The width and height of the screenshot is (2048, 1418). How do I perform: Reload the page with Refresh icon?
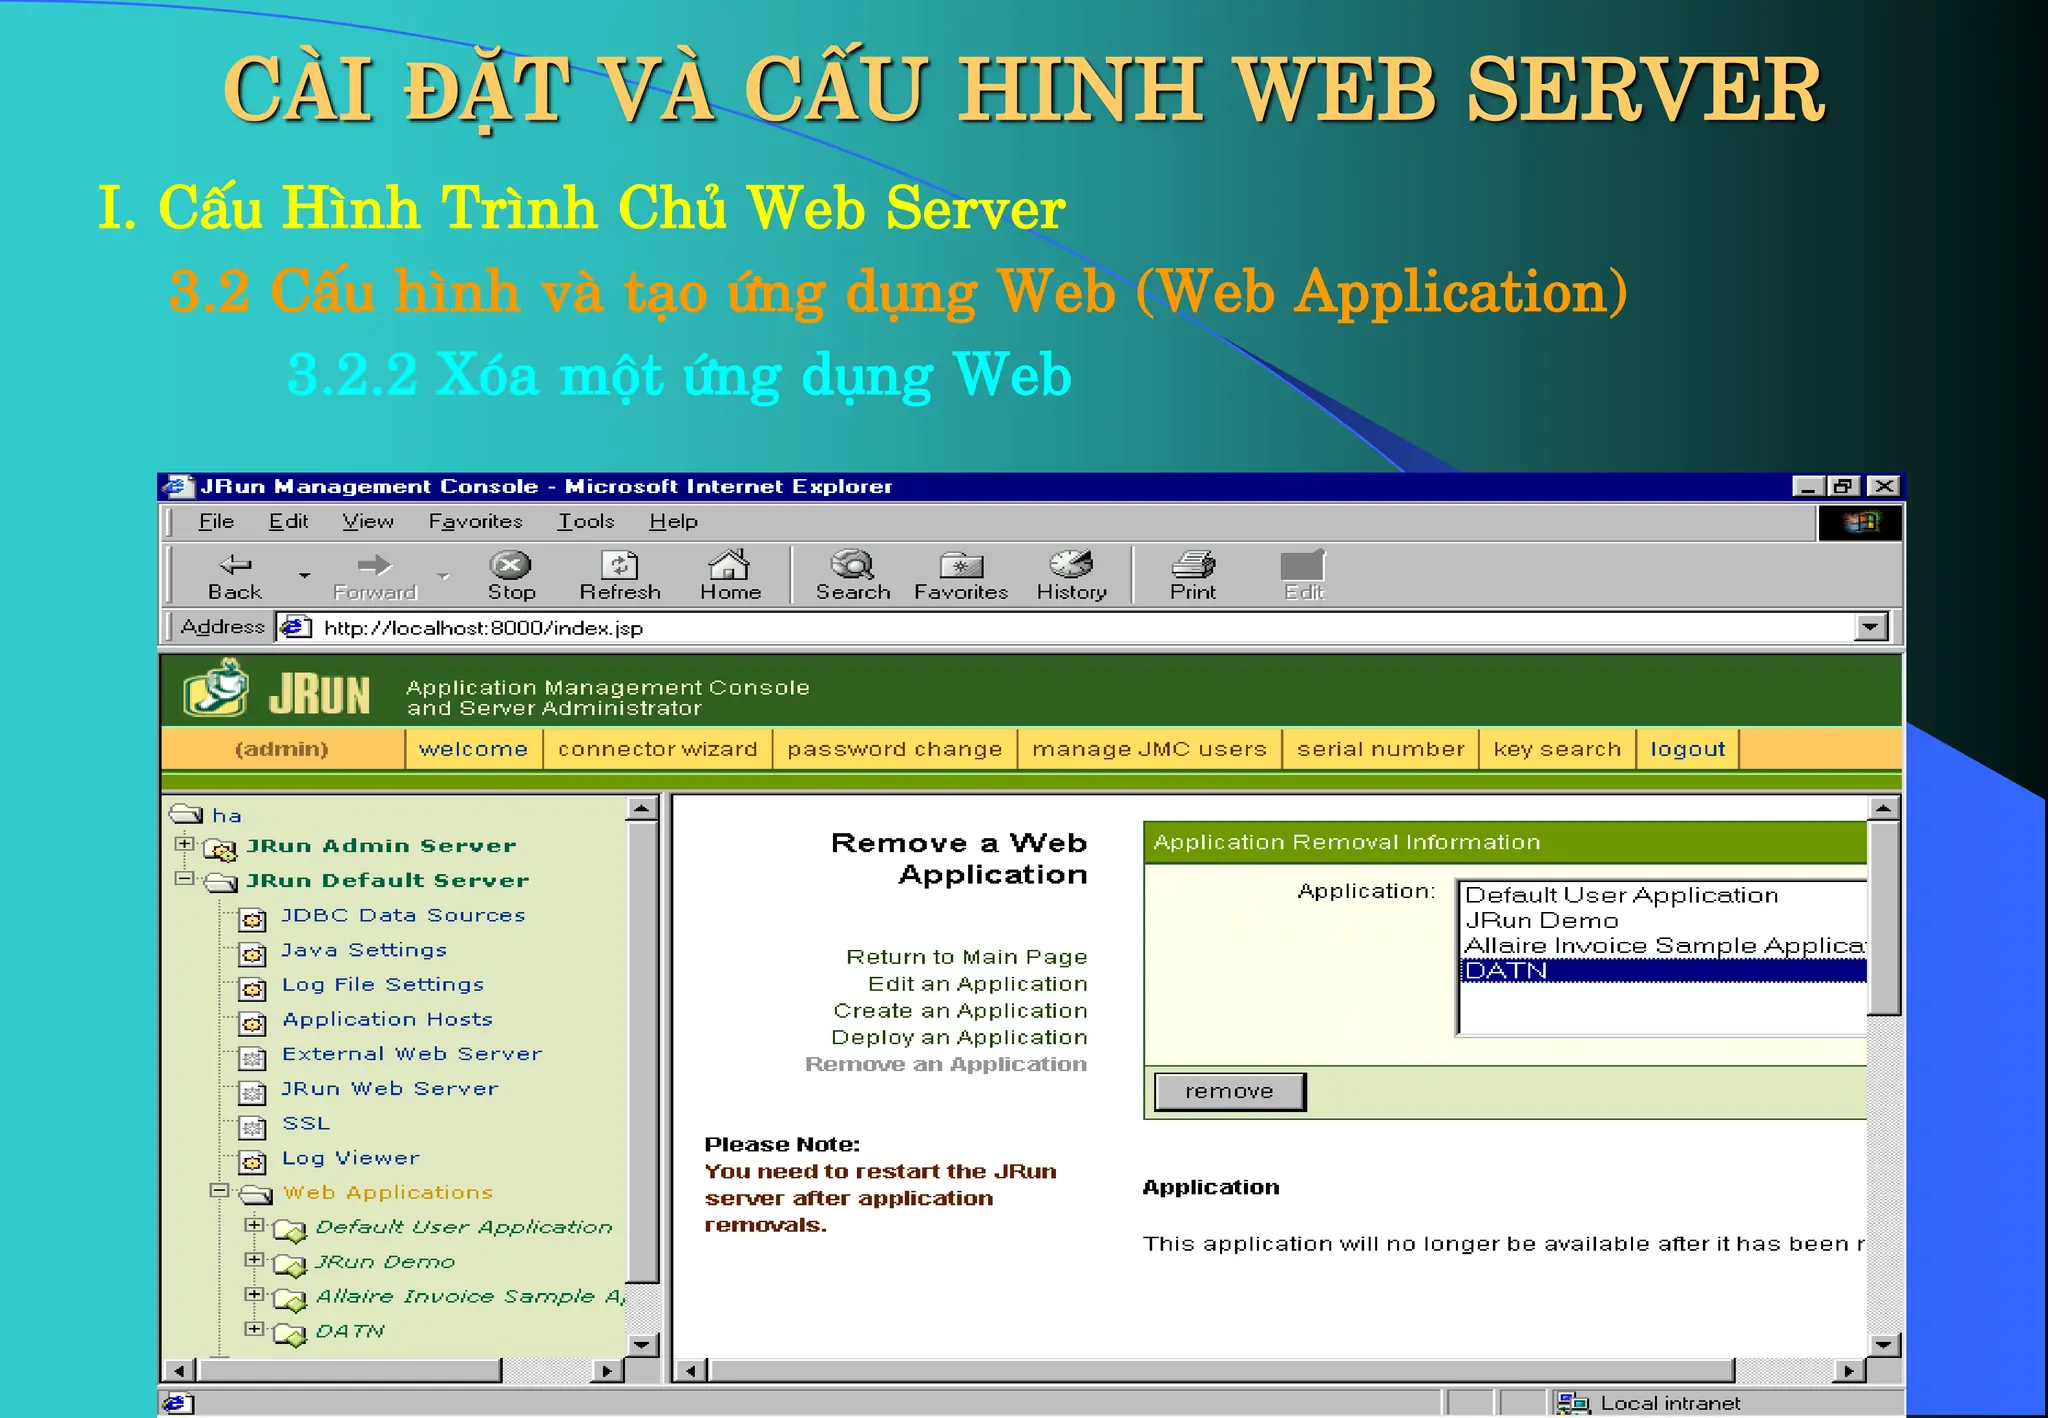tap(620, 576)
